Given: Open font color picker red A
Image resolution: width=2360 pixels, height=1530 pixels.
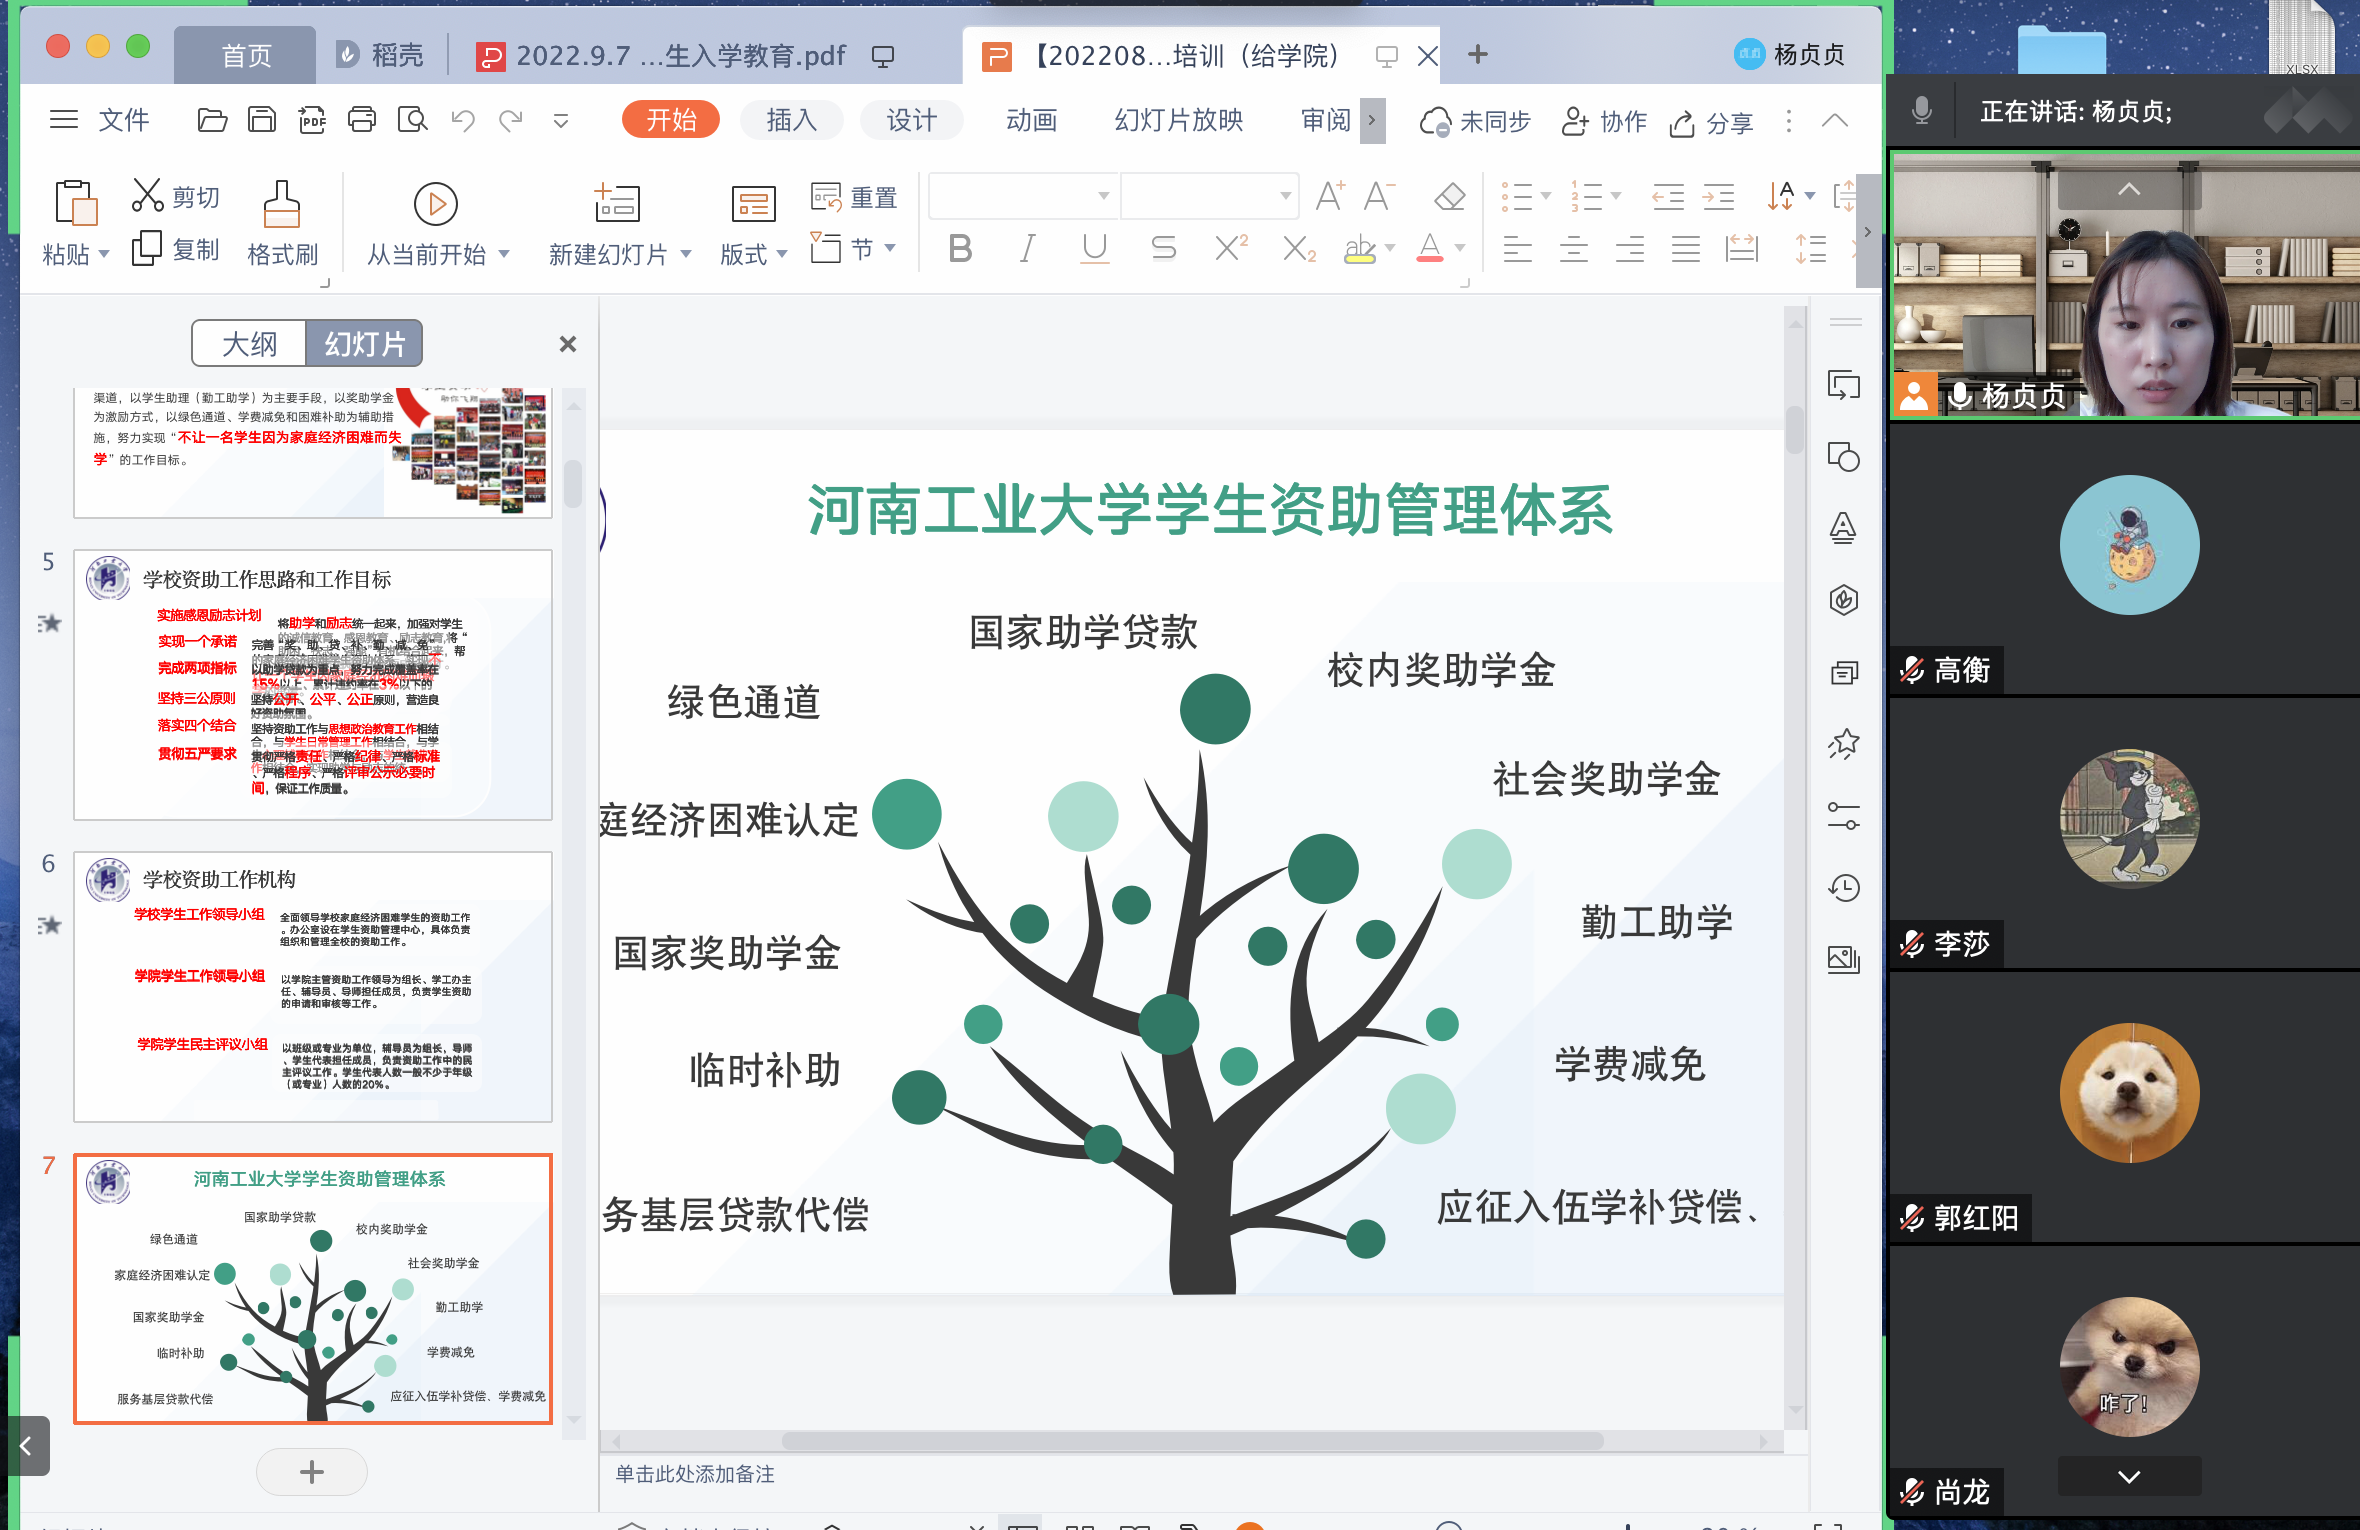Looking at the screenshot, I should [x=1430, y=248].
